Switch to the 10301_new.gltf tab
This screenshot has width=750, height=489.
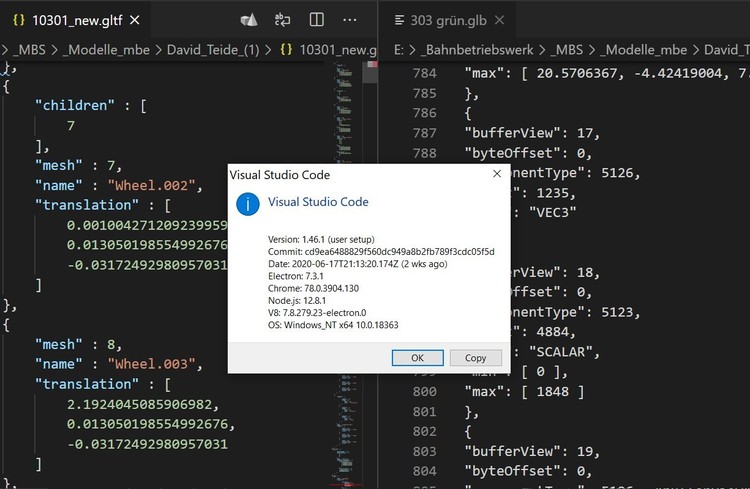coord(77,20)
